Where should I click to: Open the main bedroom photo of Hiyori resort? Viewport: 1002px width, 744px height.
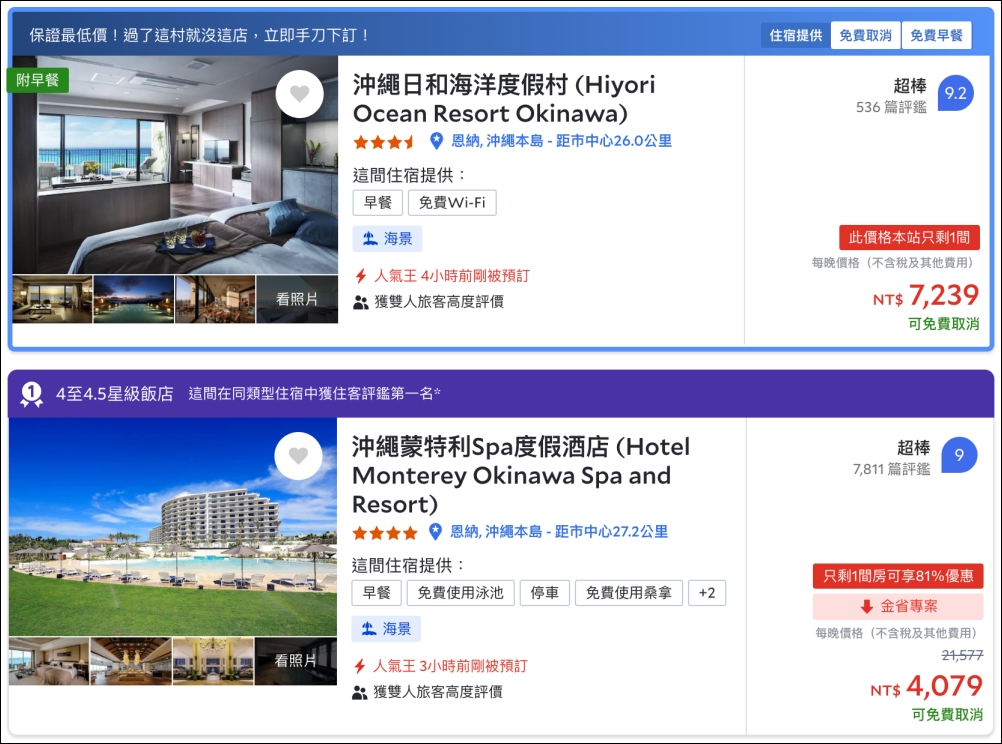[175, 165]
